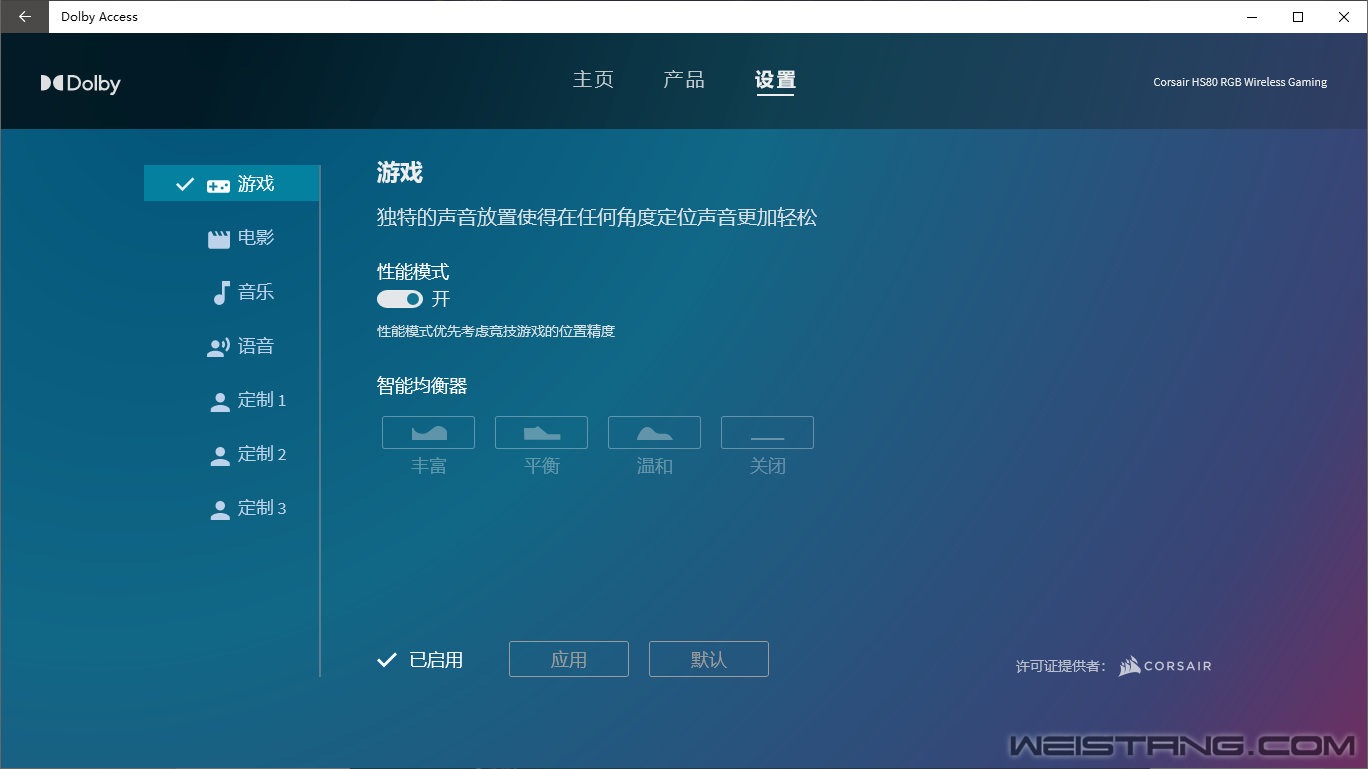Click the Corsair license logo
The height and width of the screenshot is (769, 1368).
1165,666
